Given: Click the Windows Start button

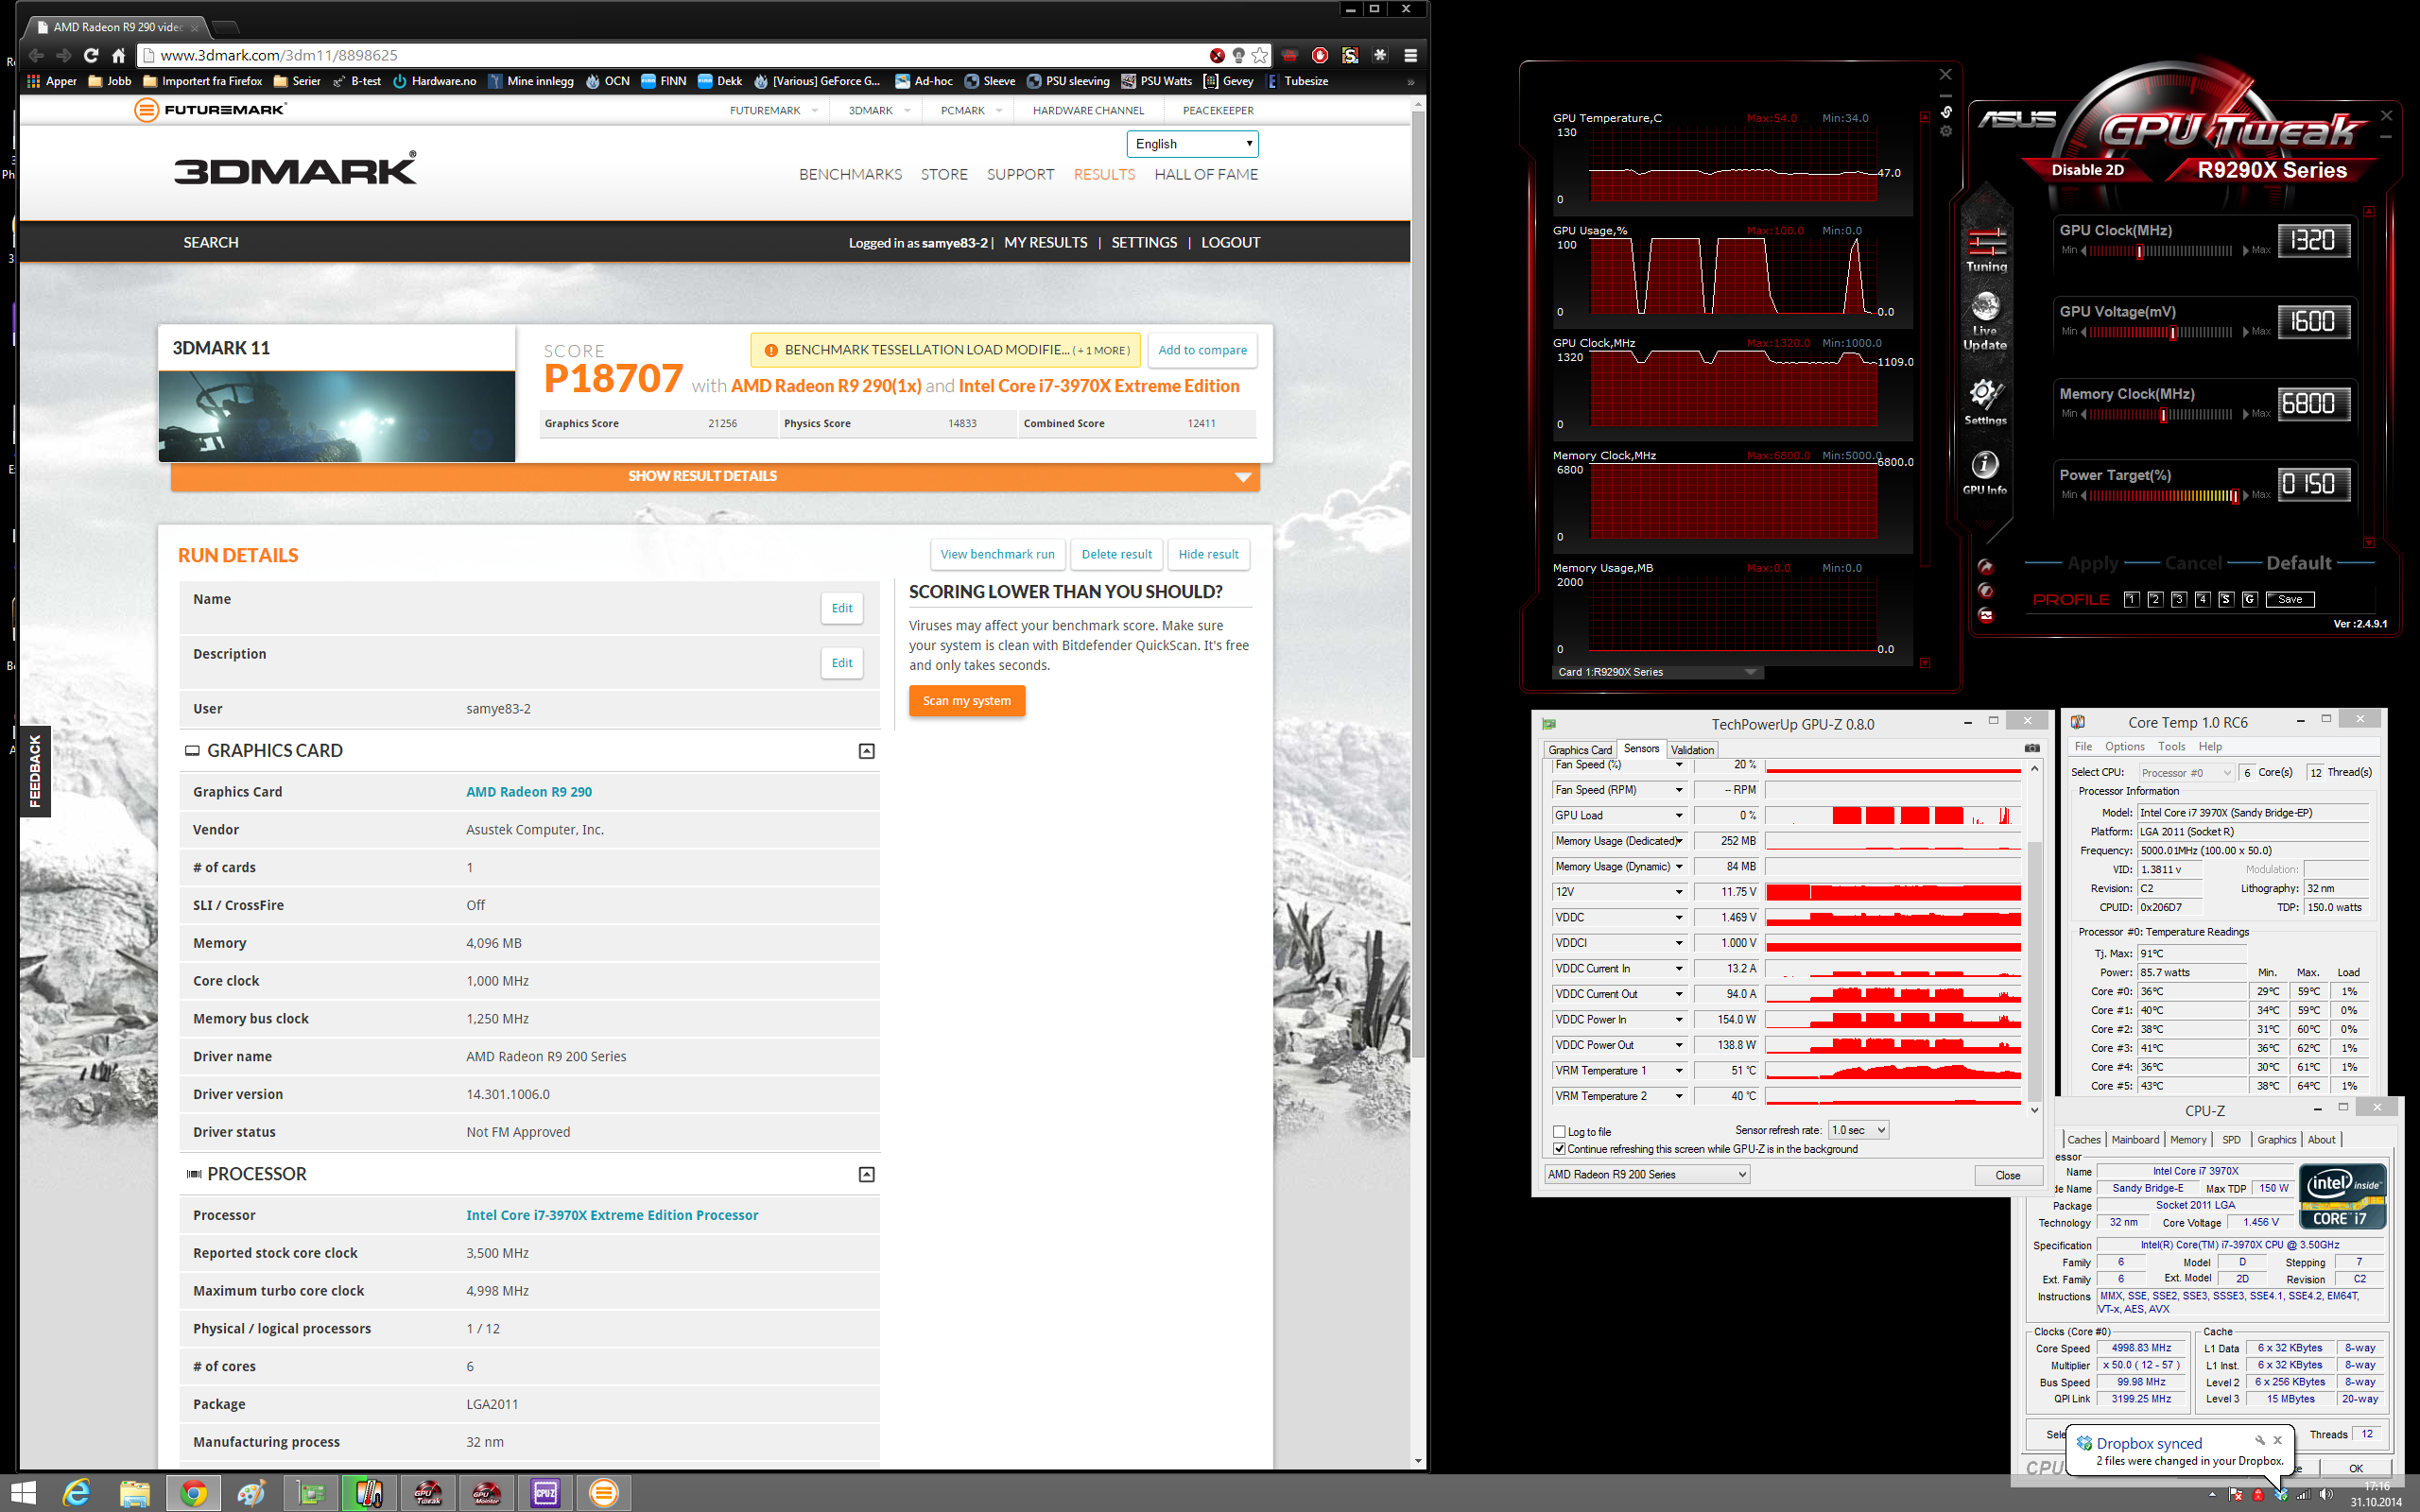Looking at the screenshot, I should coord(22,1493).
